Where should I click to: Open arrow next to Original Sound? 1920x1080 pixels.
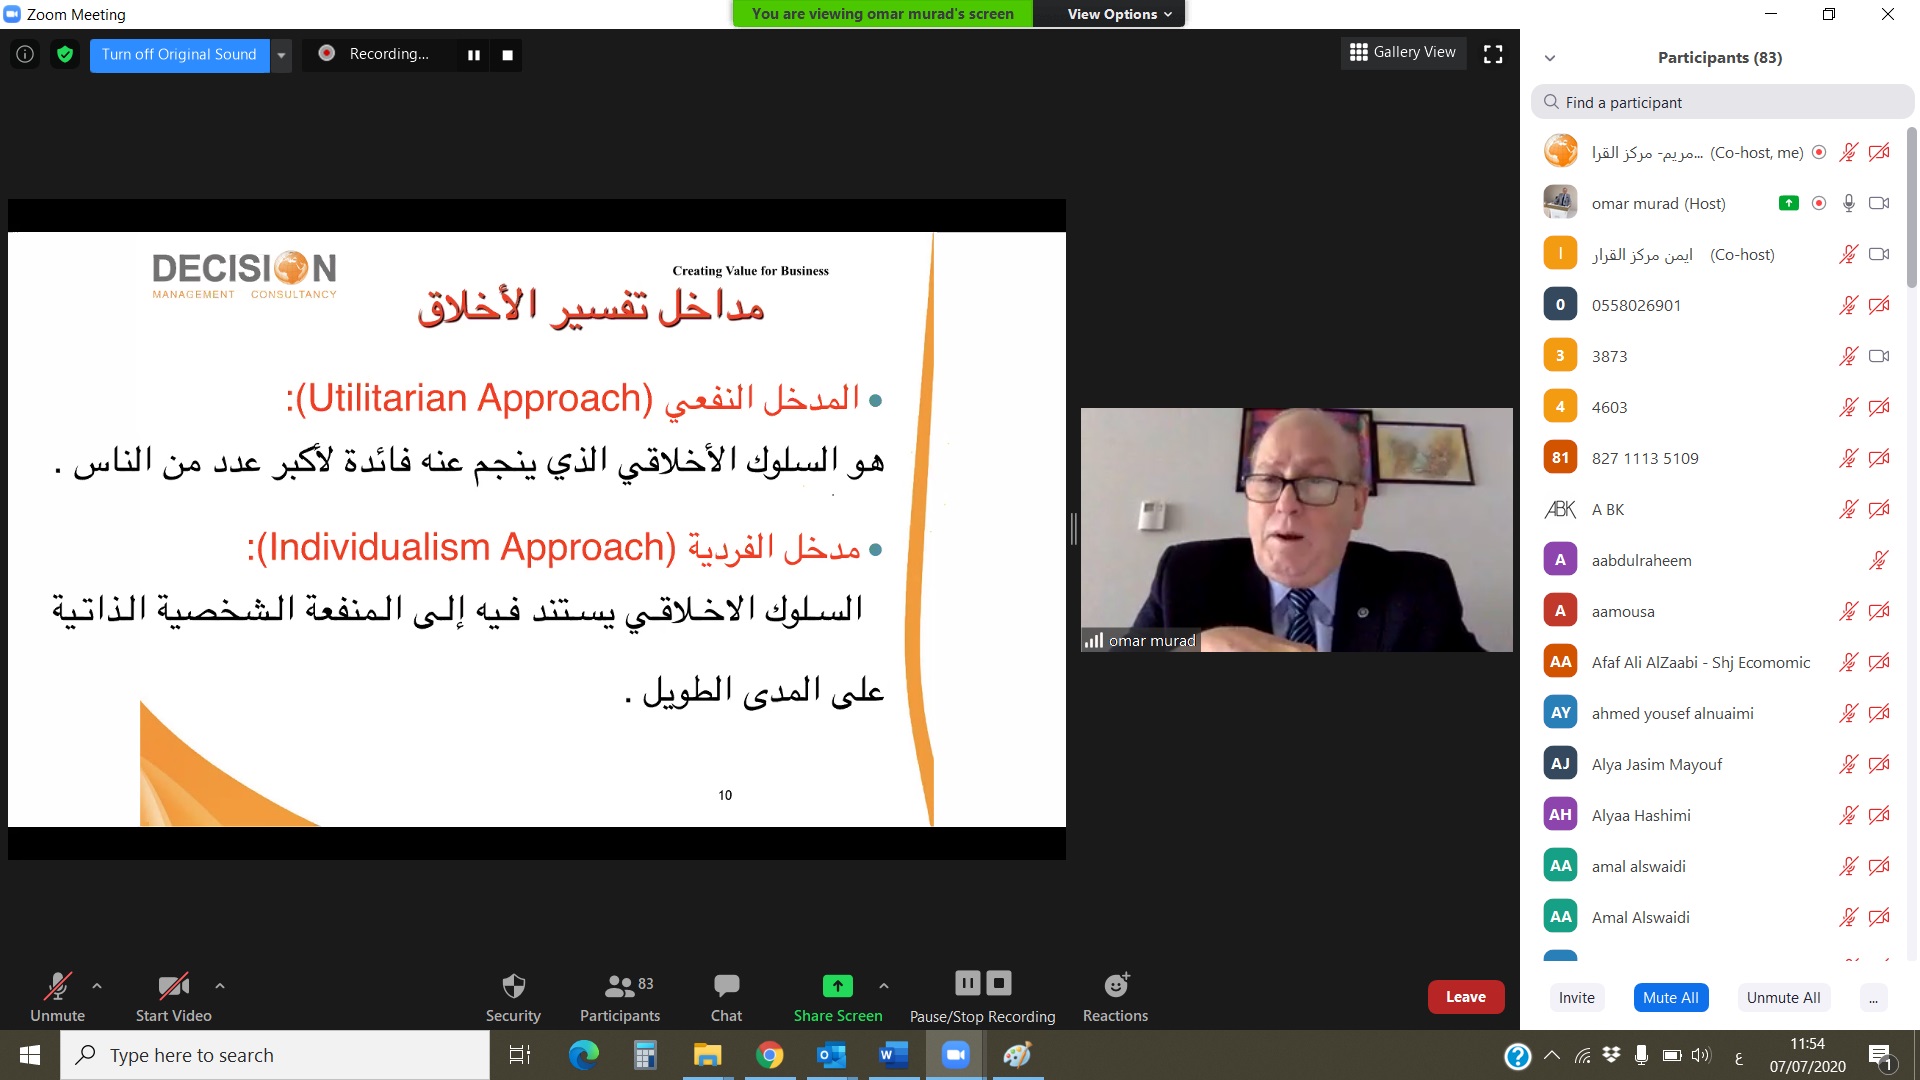[x=282, y=55]
